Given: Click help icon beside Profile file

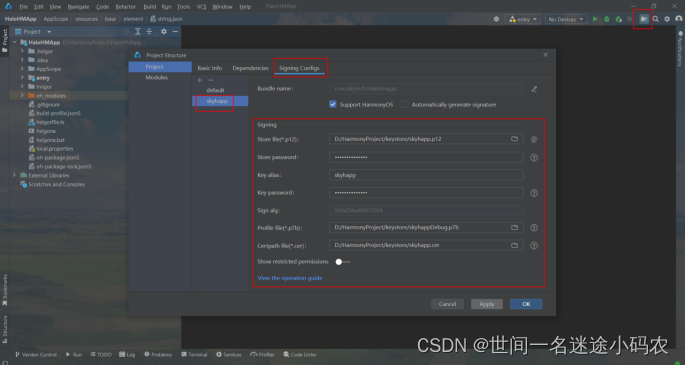Looking at the screenshot, I should click(534, 228).
